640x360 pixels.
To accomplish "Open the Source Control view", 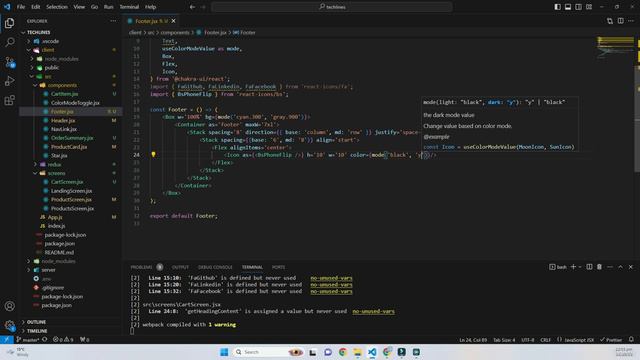I will click(x=9, y=62).
